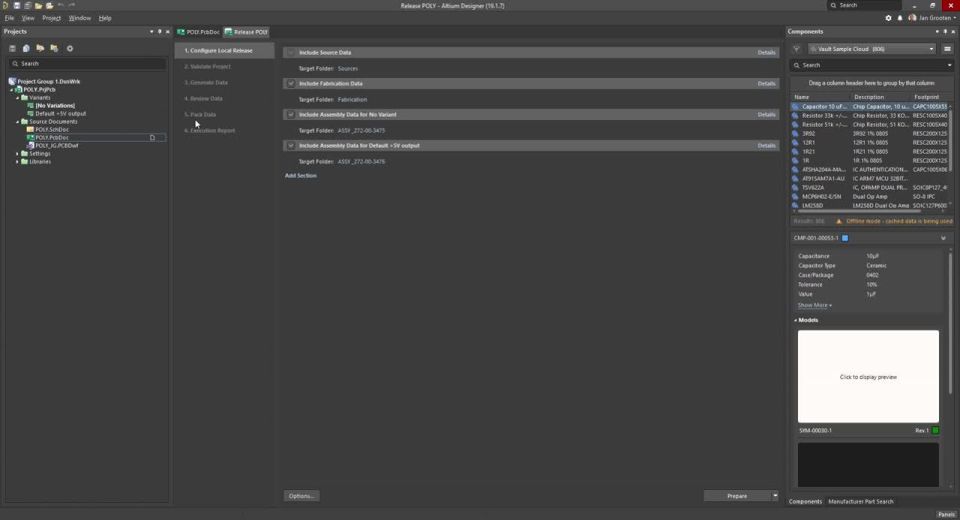The width and height of the screenshot is (960, 520).
Task: Click the title bar Search field
Action: click(x=864, y=6)
